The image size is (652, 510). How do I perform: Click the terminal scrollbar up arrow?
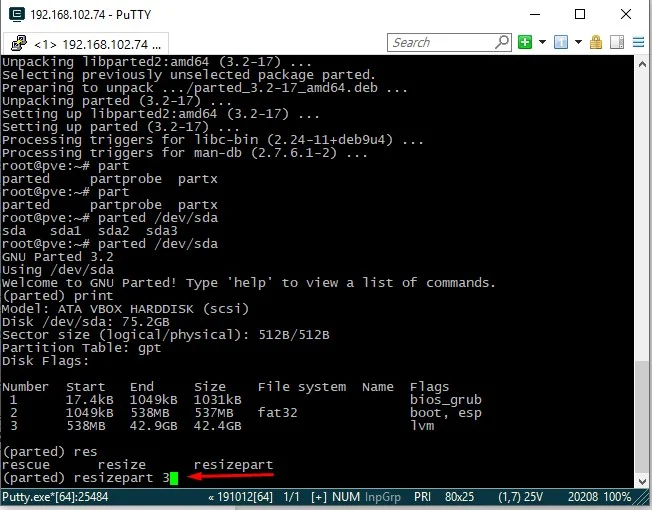pos(642,64)
